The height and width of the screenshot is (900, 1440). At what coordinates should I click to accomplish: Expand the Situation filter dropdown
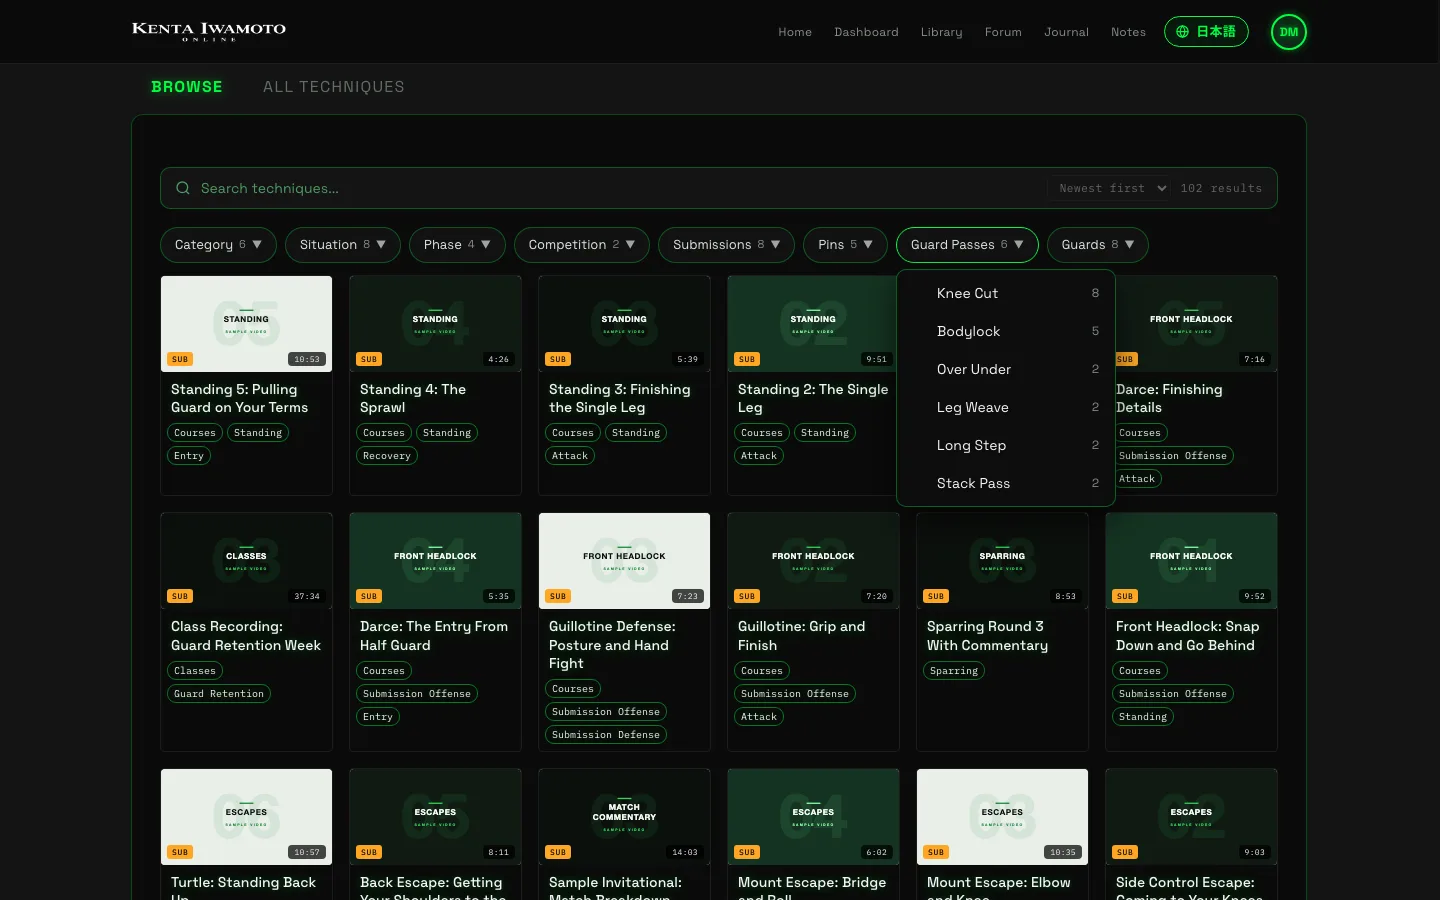tap(343, 245)
